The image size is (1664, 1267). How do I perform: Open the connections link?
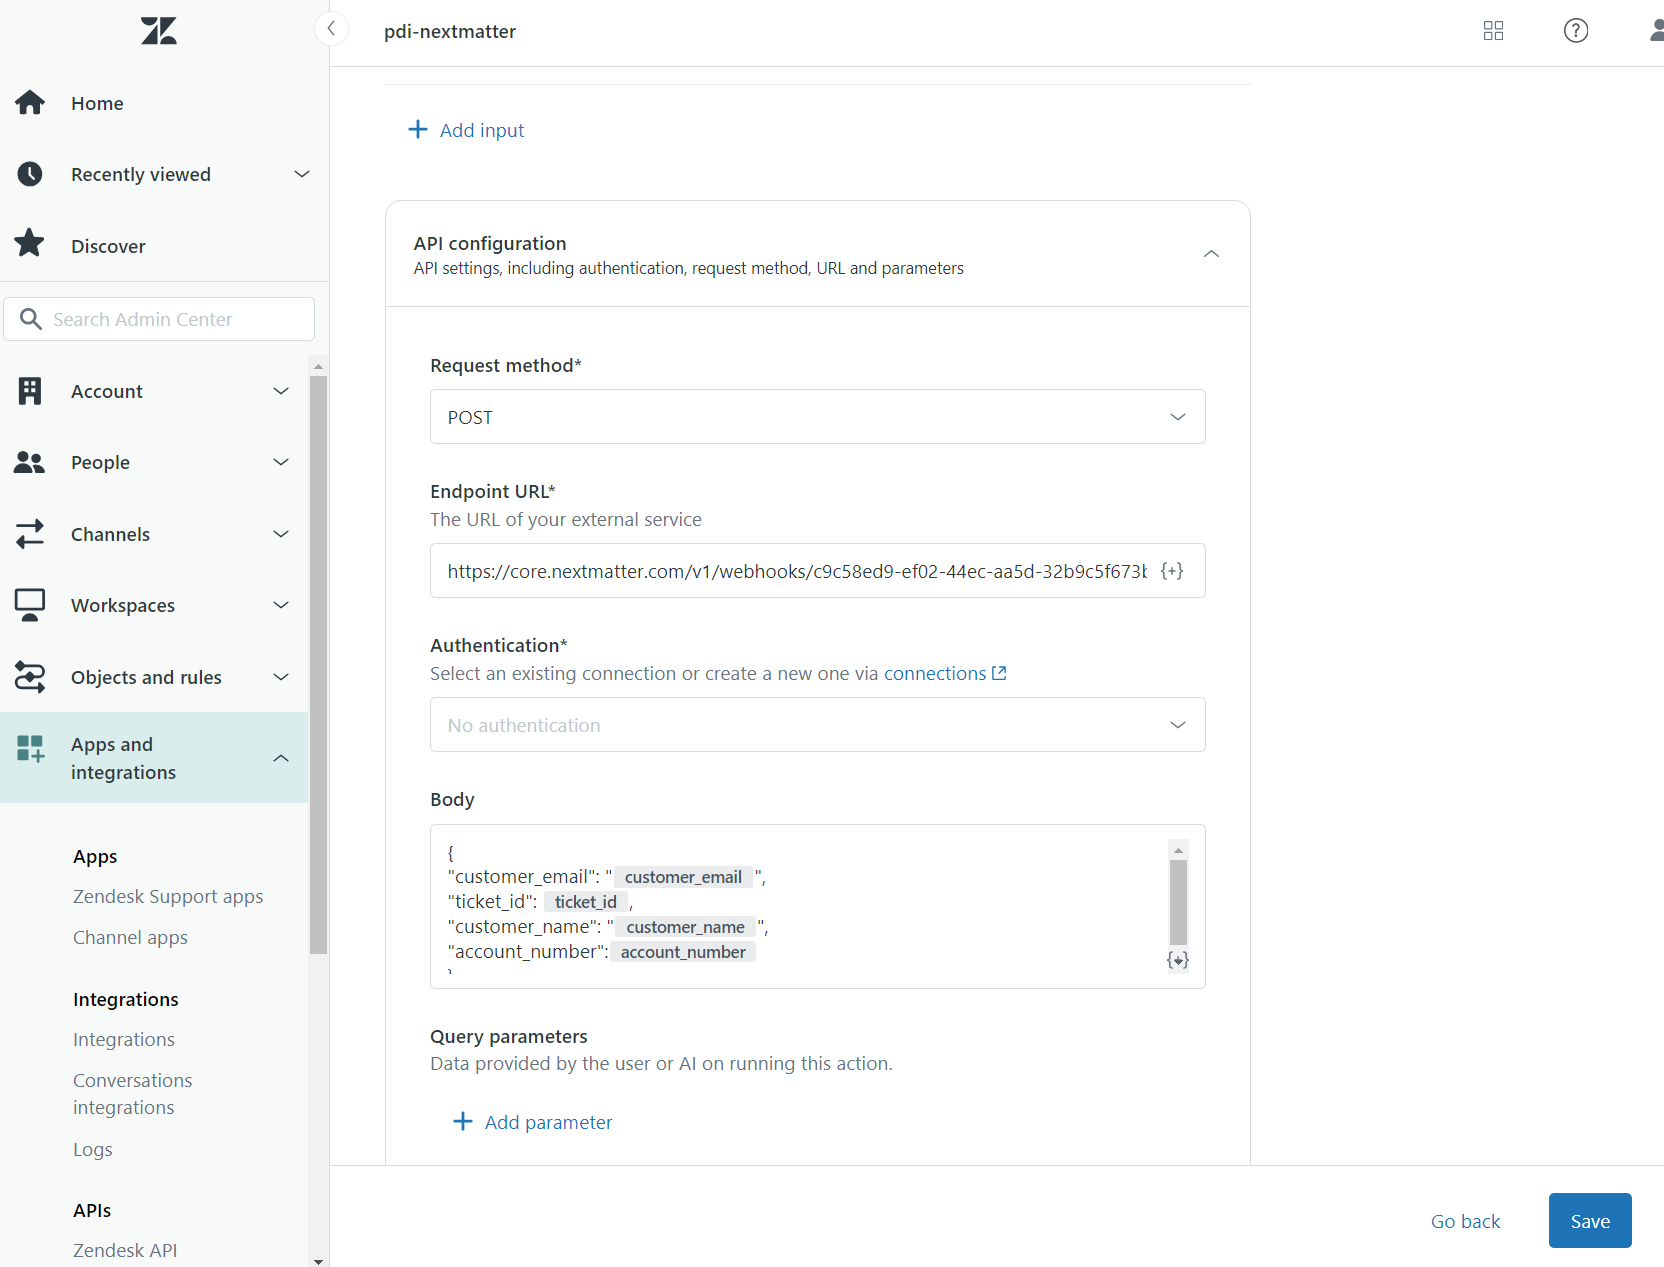pos(935,673)
